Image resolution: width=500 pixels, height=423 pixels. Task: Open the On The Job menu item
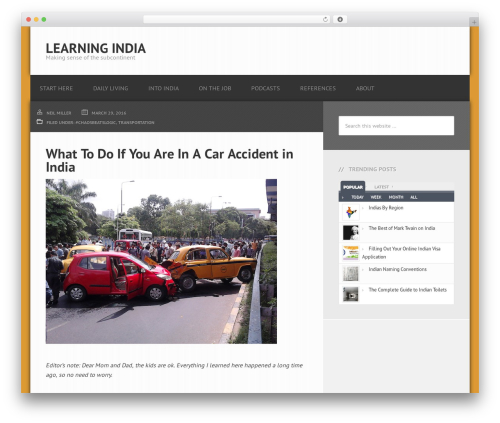pyautogui.click(x=215, y=88)
